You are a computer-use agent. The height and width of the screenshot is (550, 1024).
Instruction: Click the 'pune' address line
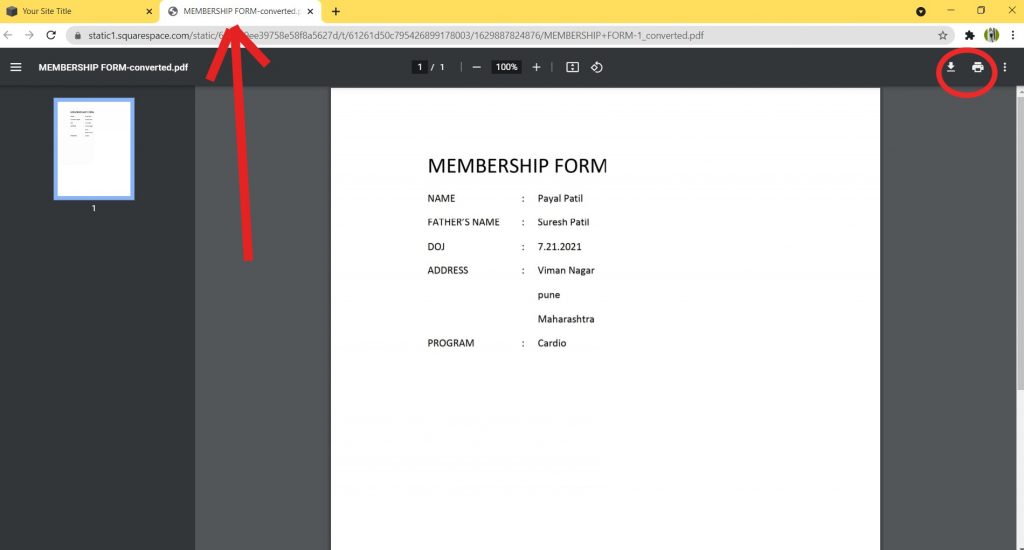click(x=549, y=295)
